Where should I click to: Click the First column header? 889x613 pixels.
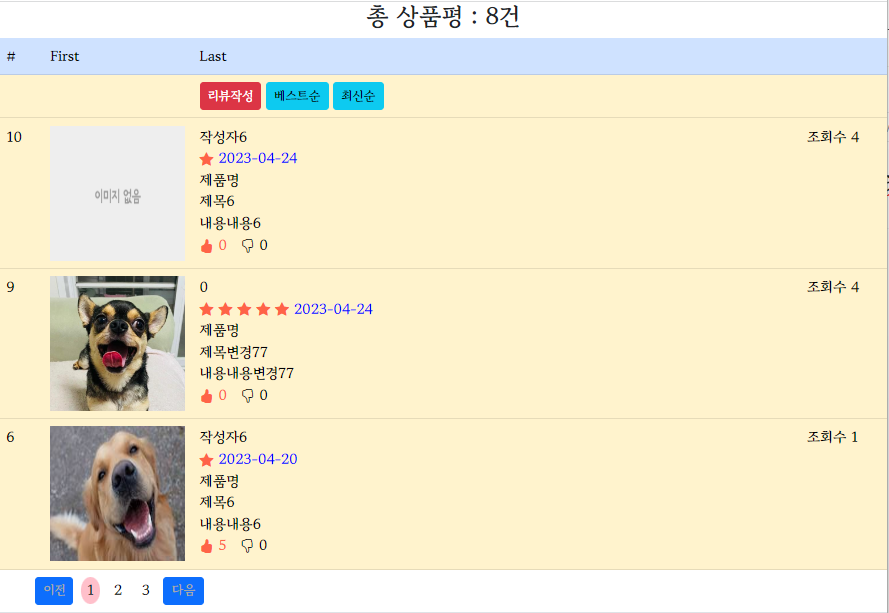[x=65, y=56]
